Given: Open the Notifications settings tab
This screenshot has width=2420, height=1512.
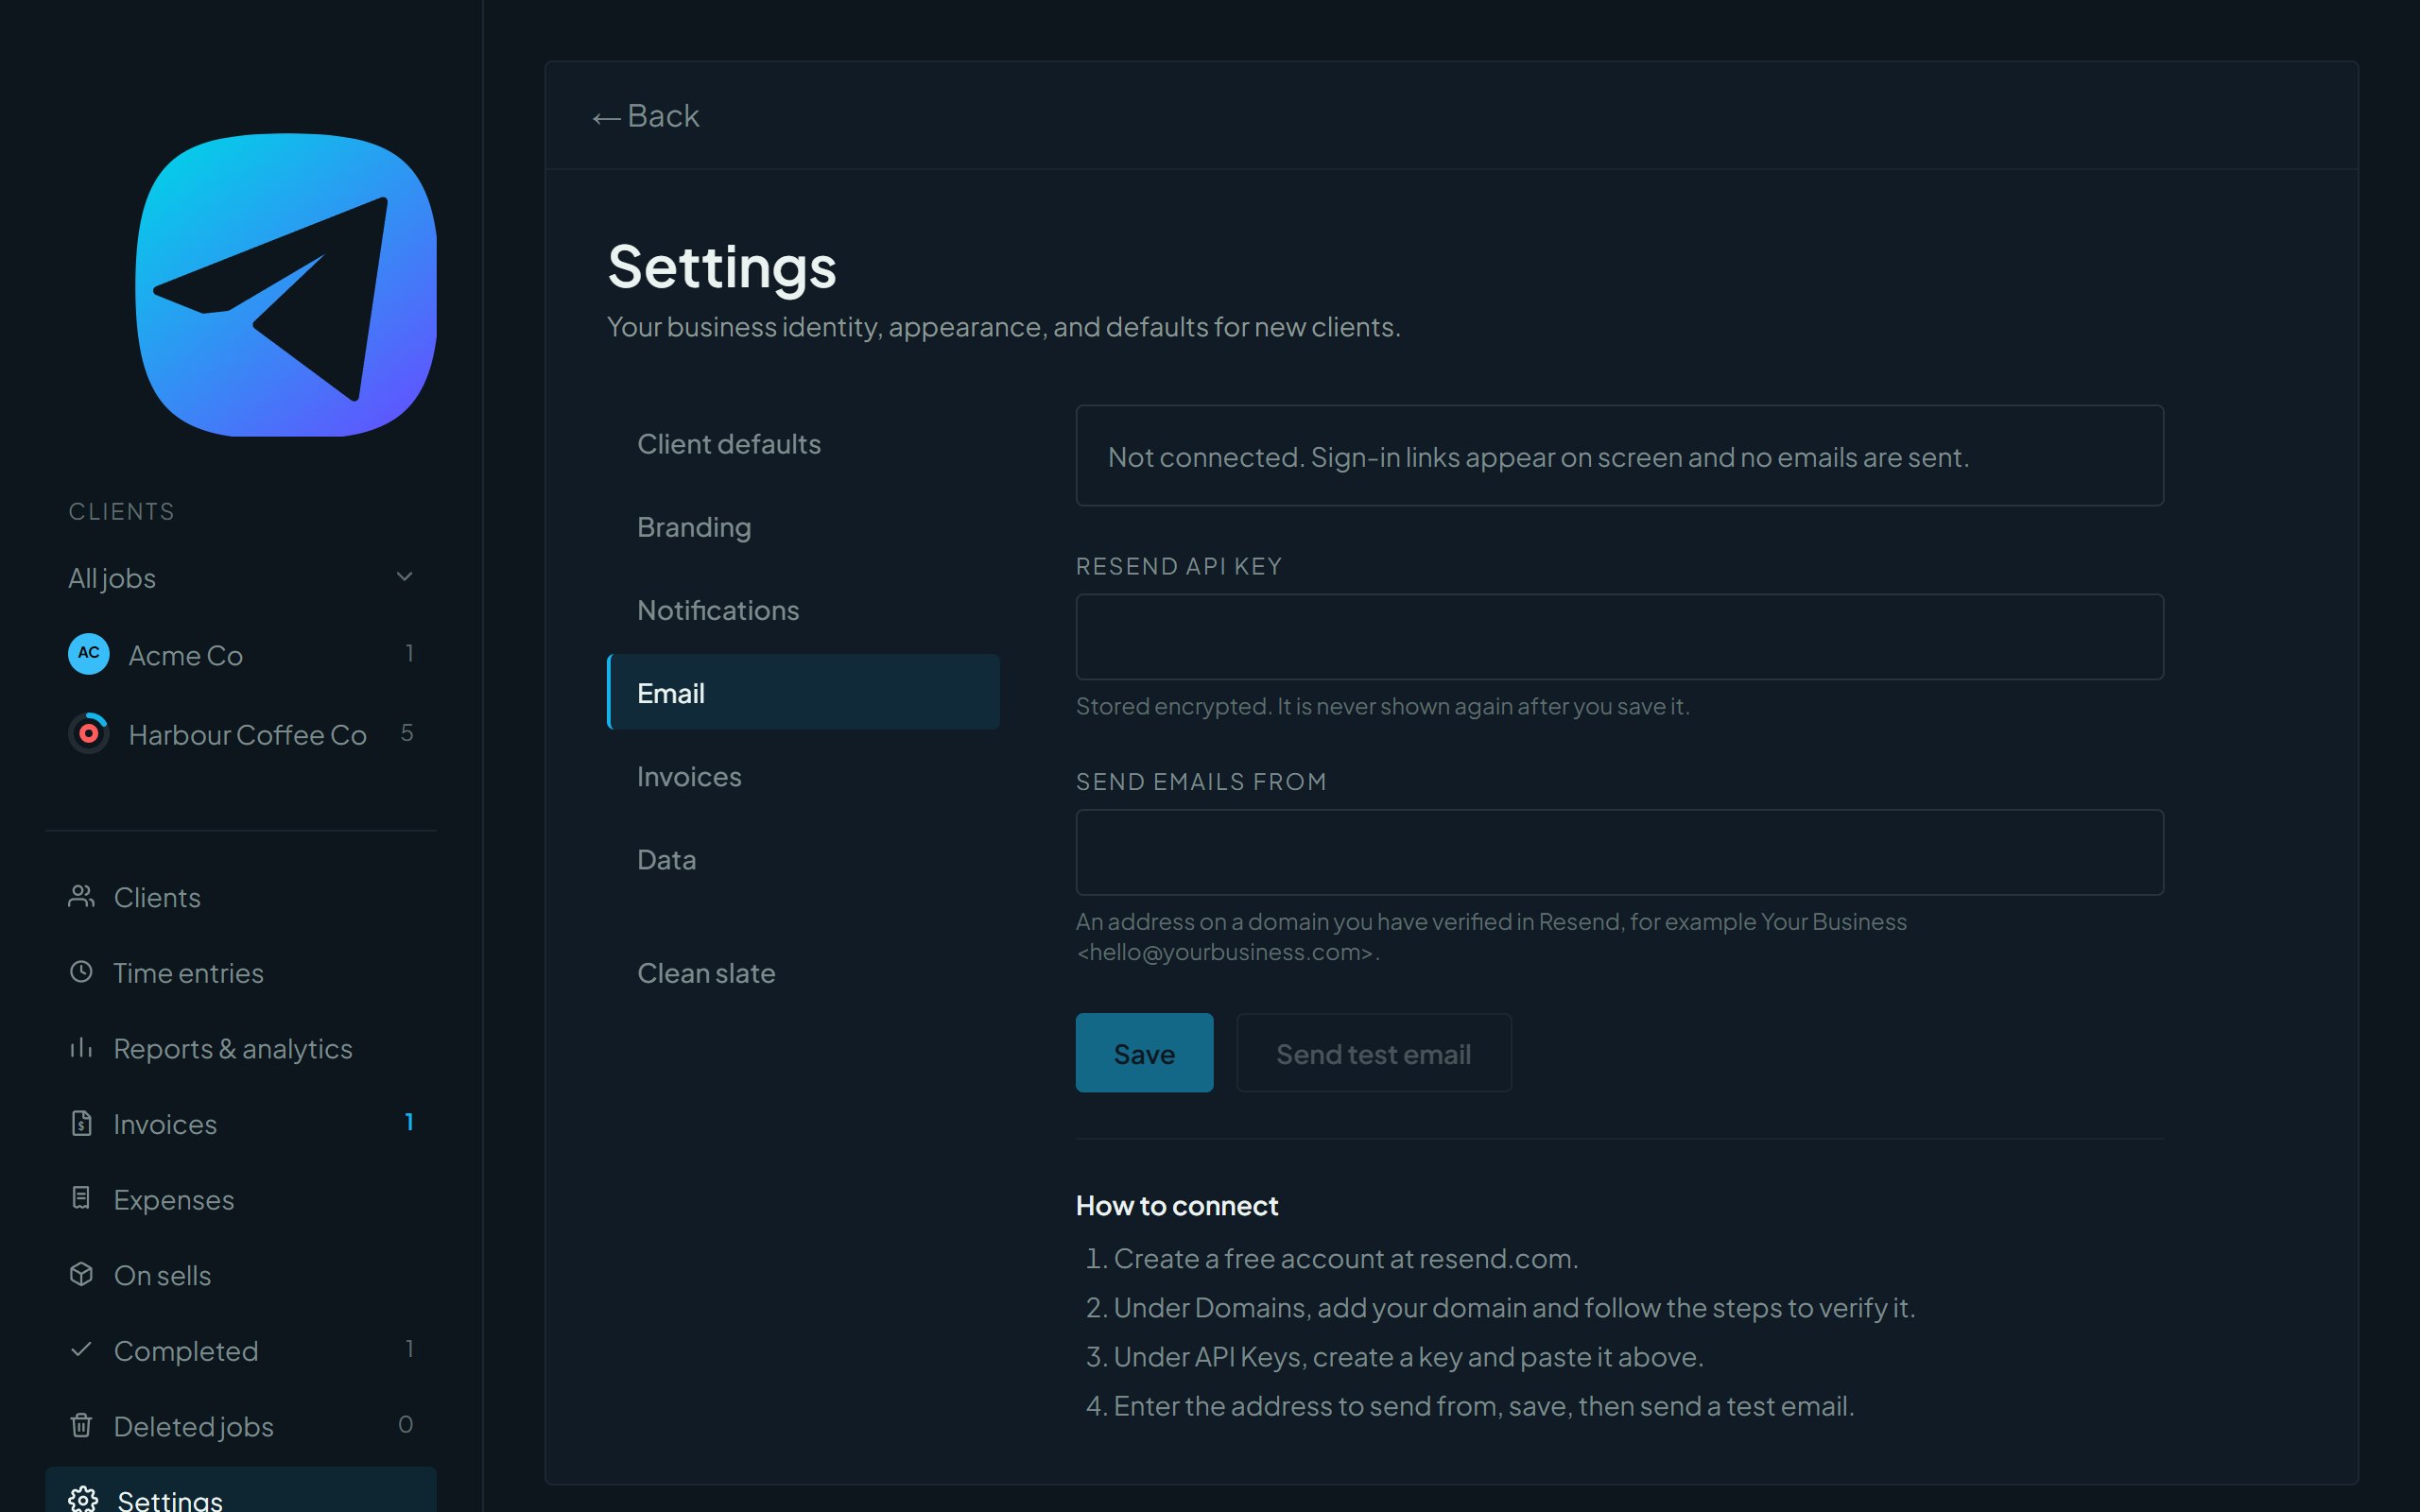Looking at the screenshot, I should coord(803,610).
